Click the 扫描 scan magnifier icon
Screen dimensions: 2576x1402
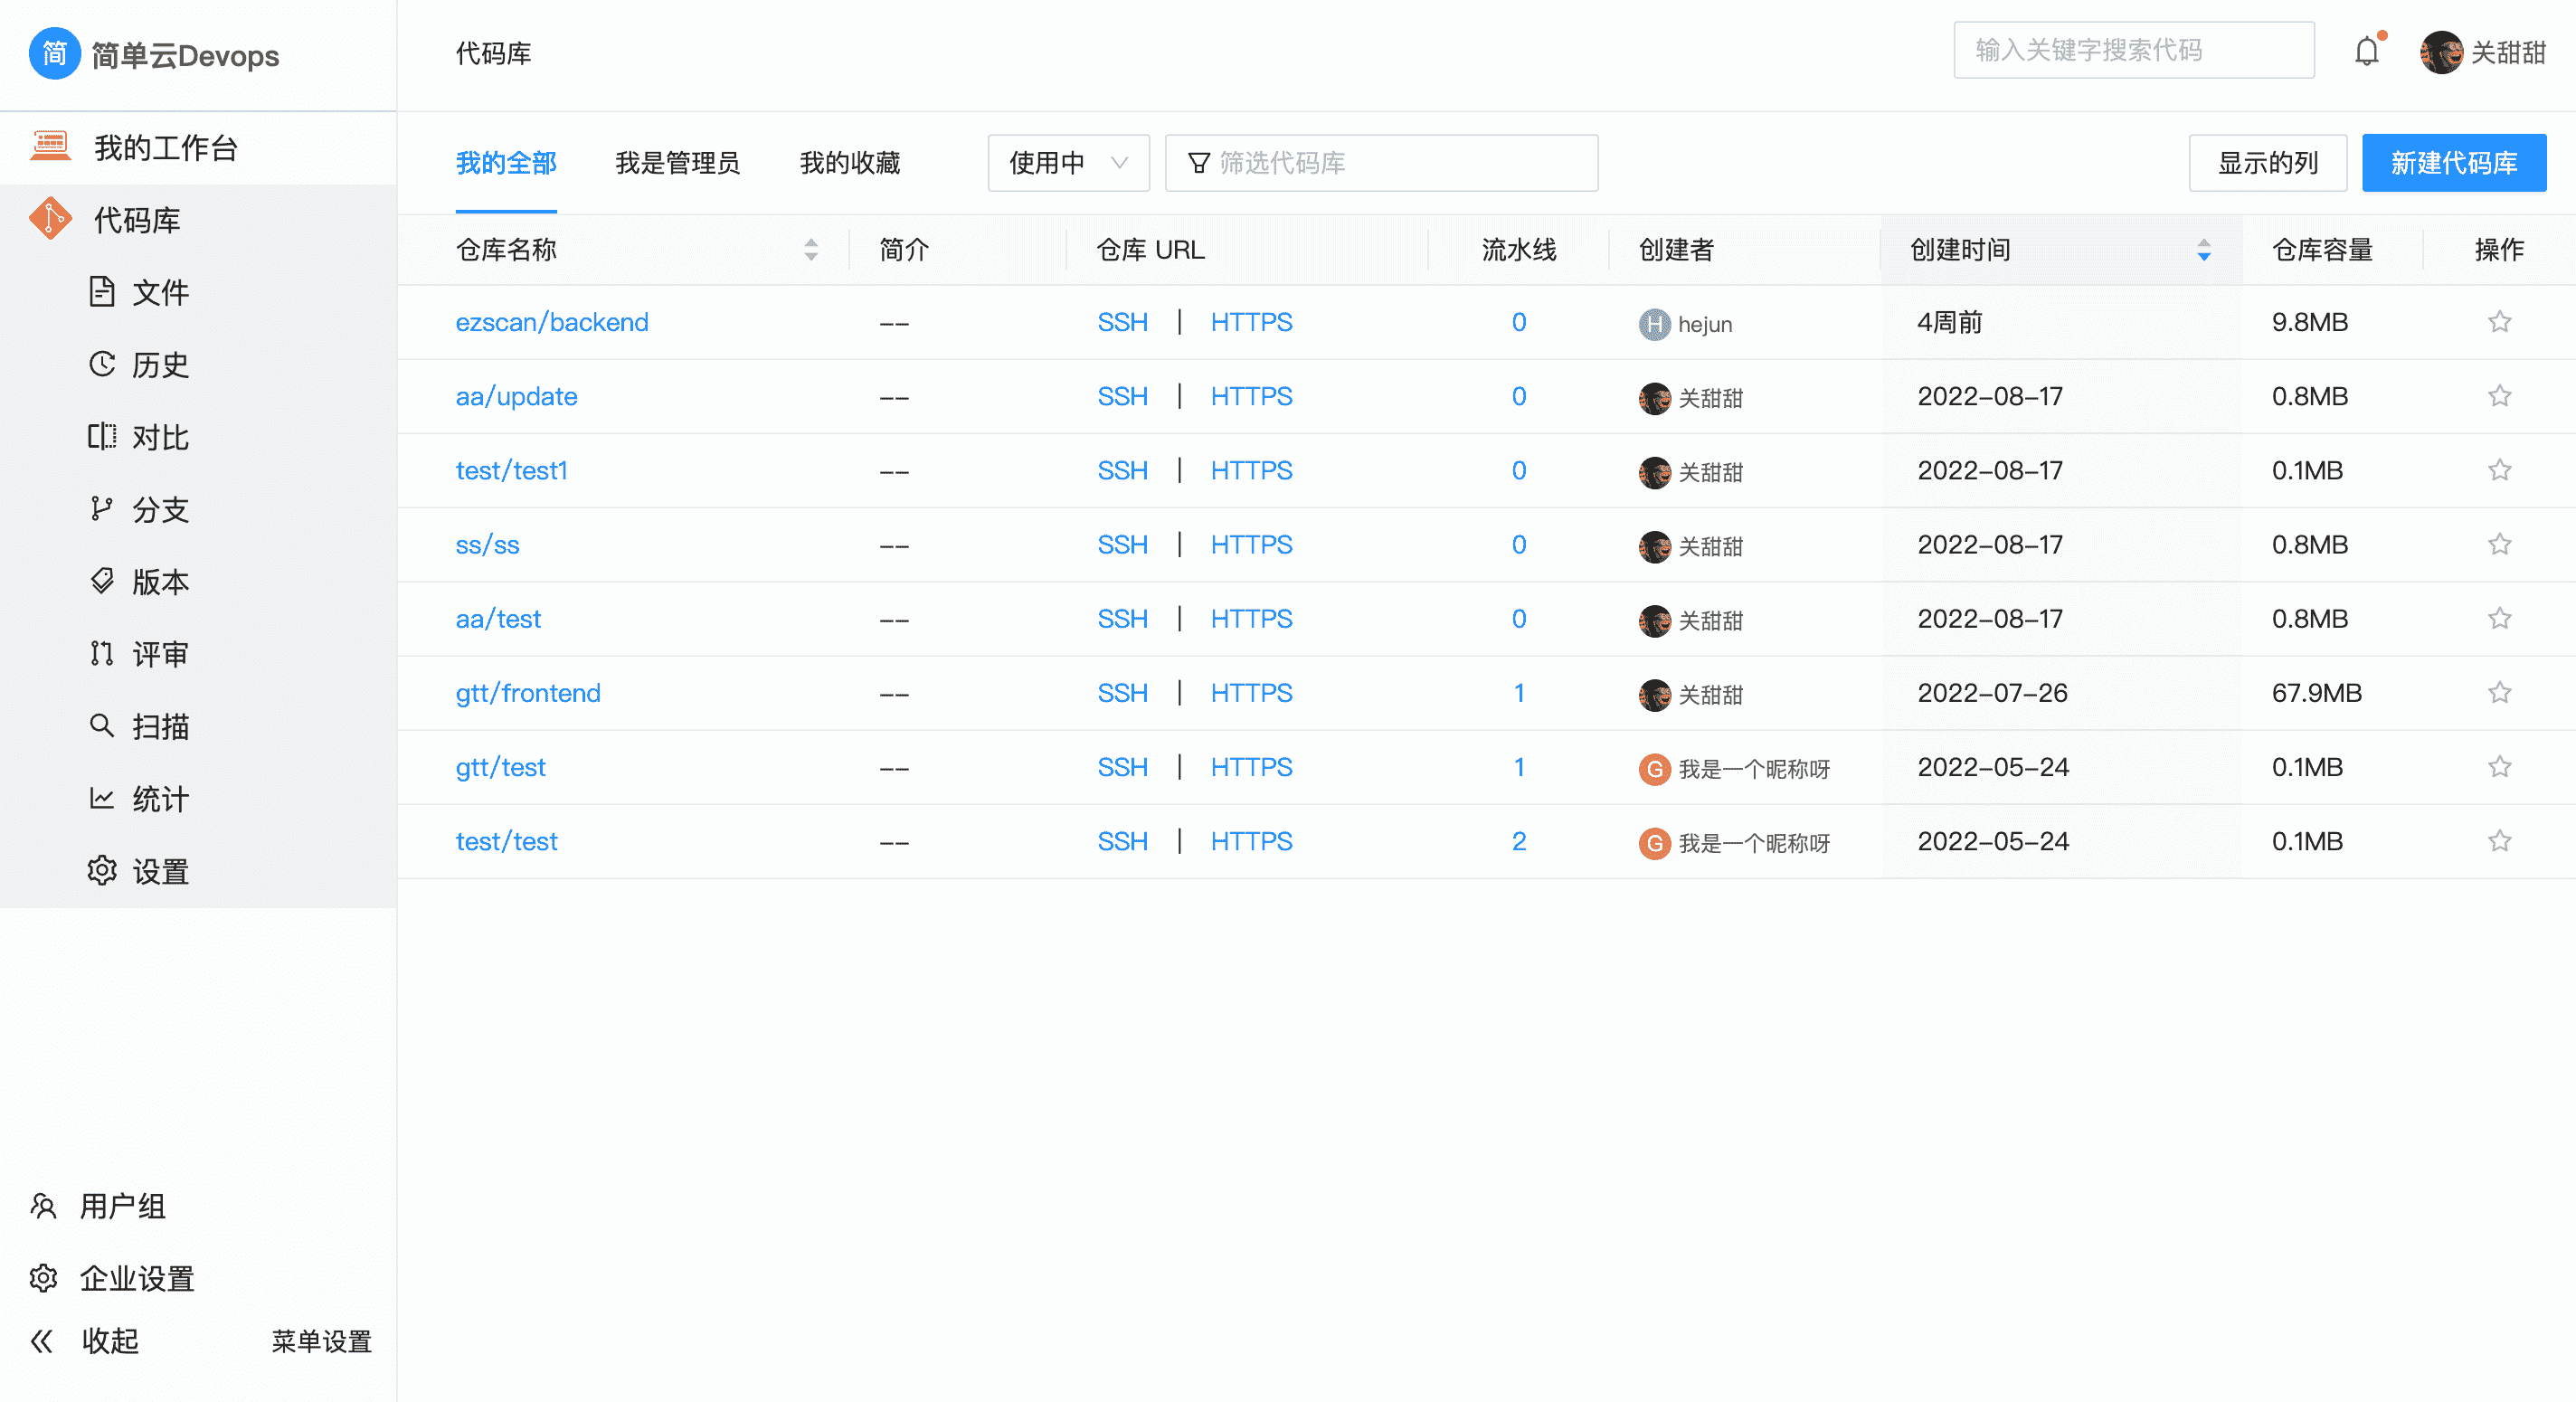pyautogui.click(x=101, y=726)
